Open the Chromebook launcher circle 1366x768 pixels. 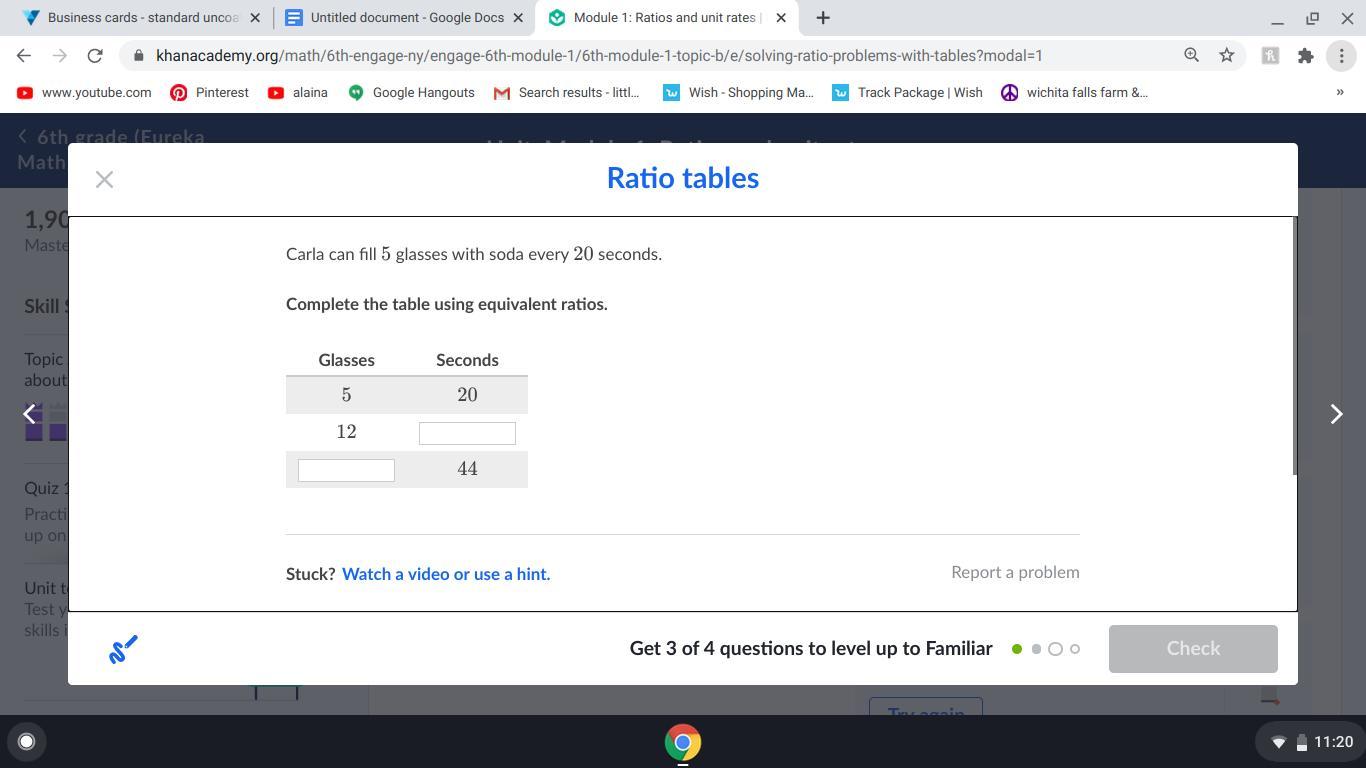pos(27,742)
